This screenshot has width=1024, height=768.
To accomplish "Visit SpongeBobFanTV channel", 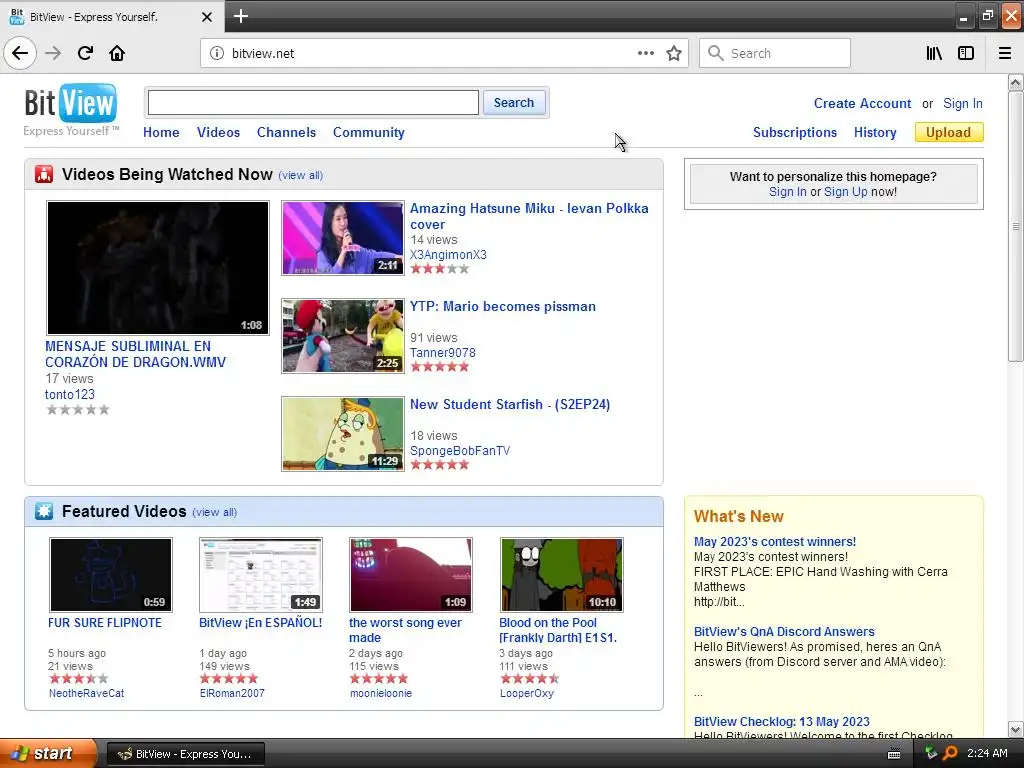I will pyautogui.click(x=460, y=451).
